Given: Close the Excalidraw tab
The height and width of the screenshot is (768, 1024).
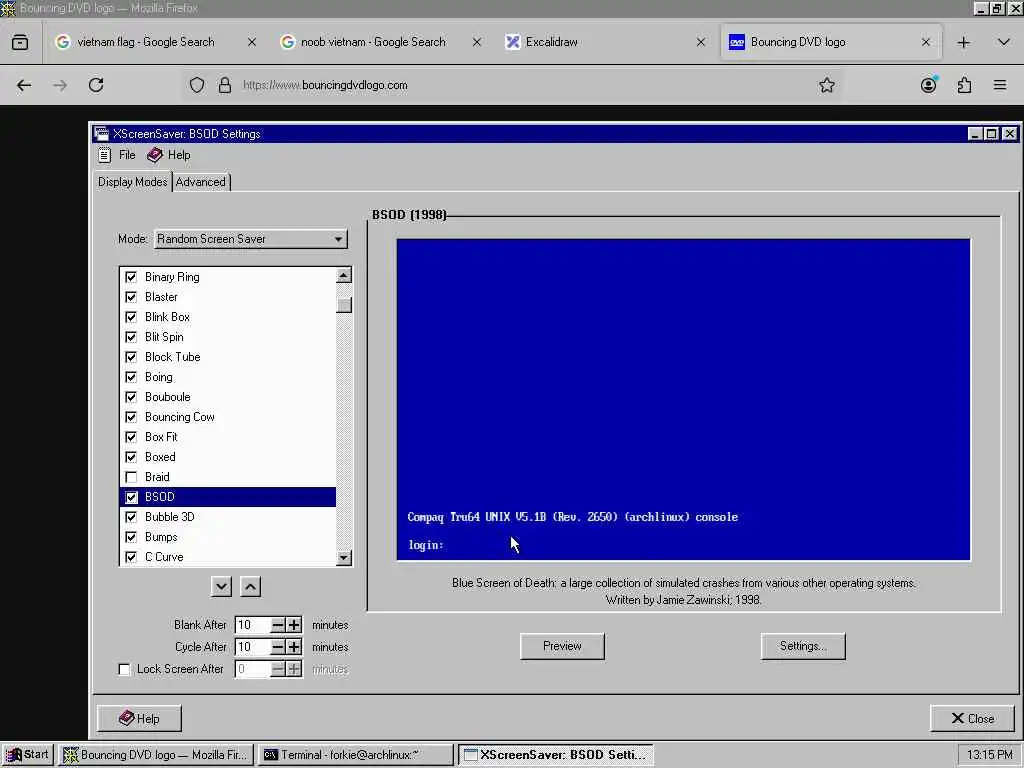Looking at the screenshot, I should pos(701,42).
